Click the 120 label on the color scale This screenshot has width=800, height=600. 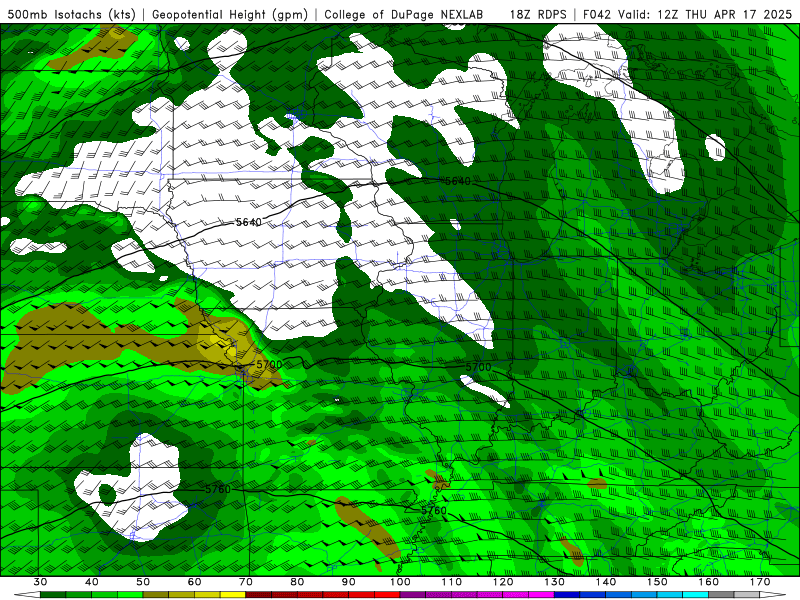click(503, 582)
